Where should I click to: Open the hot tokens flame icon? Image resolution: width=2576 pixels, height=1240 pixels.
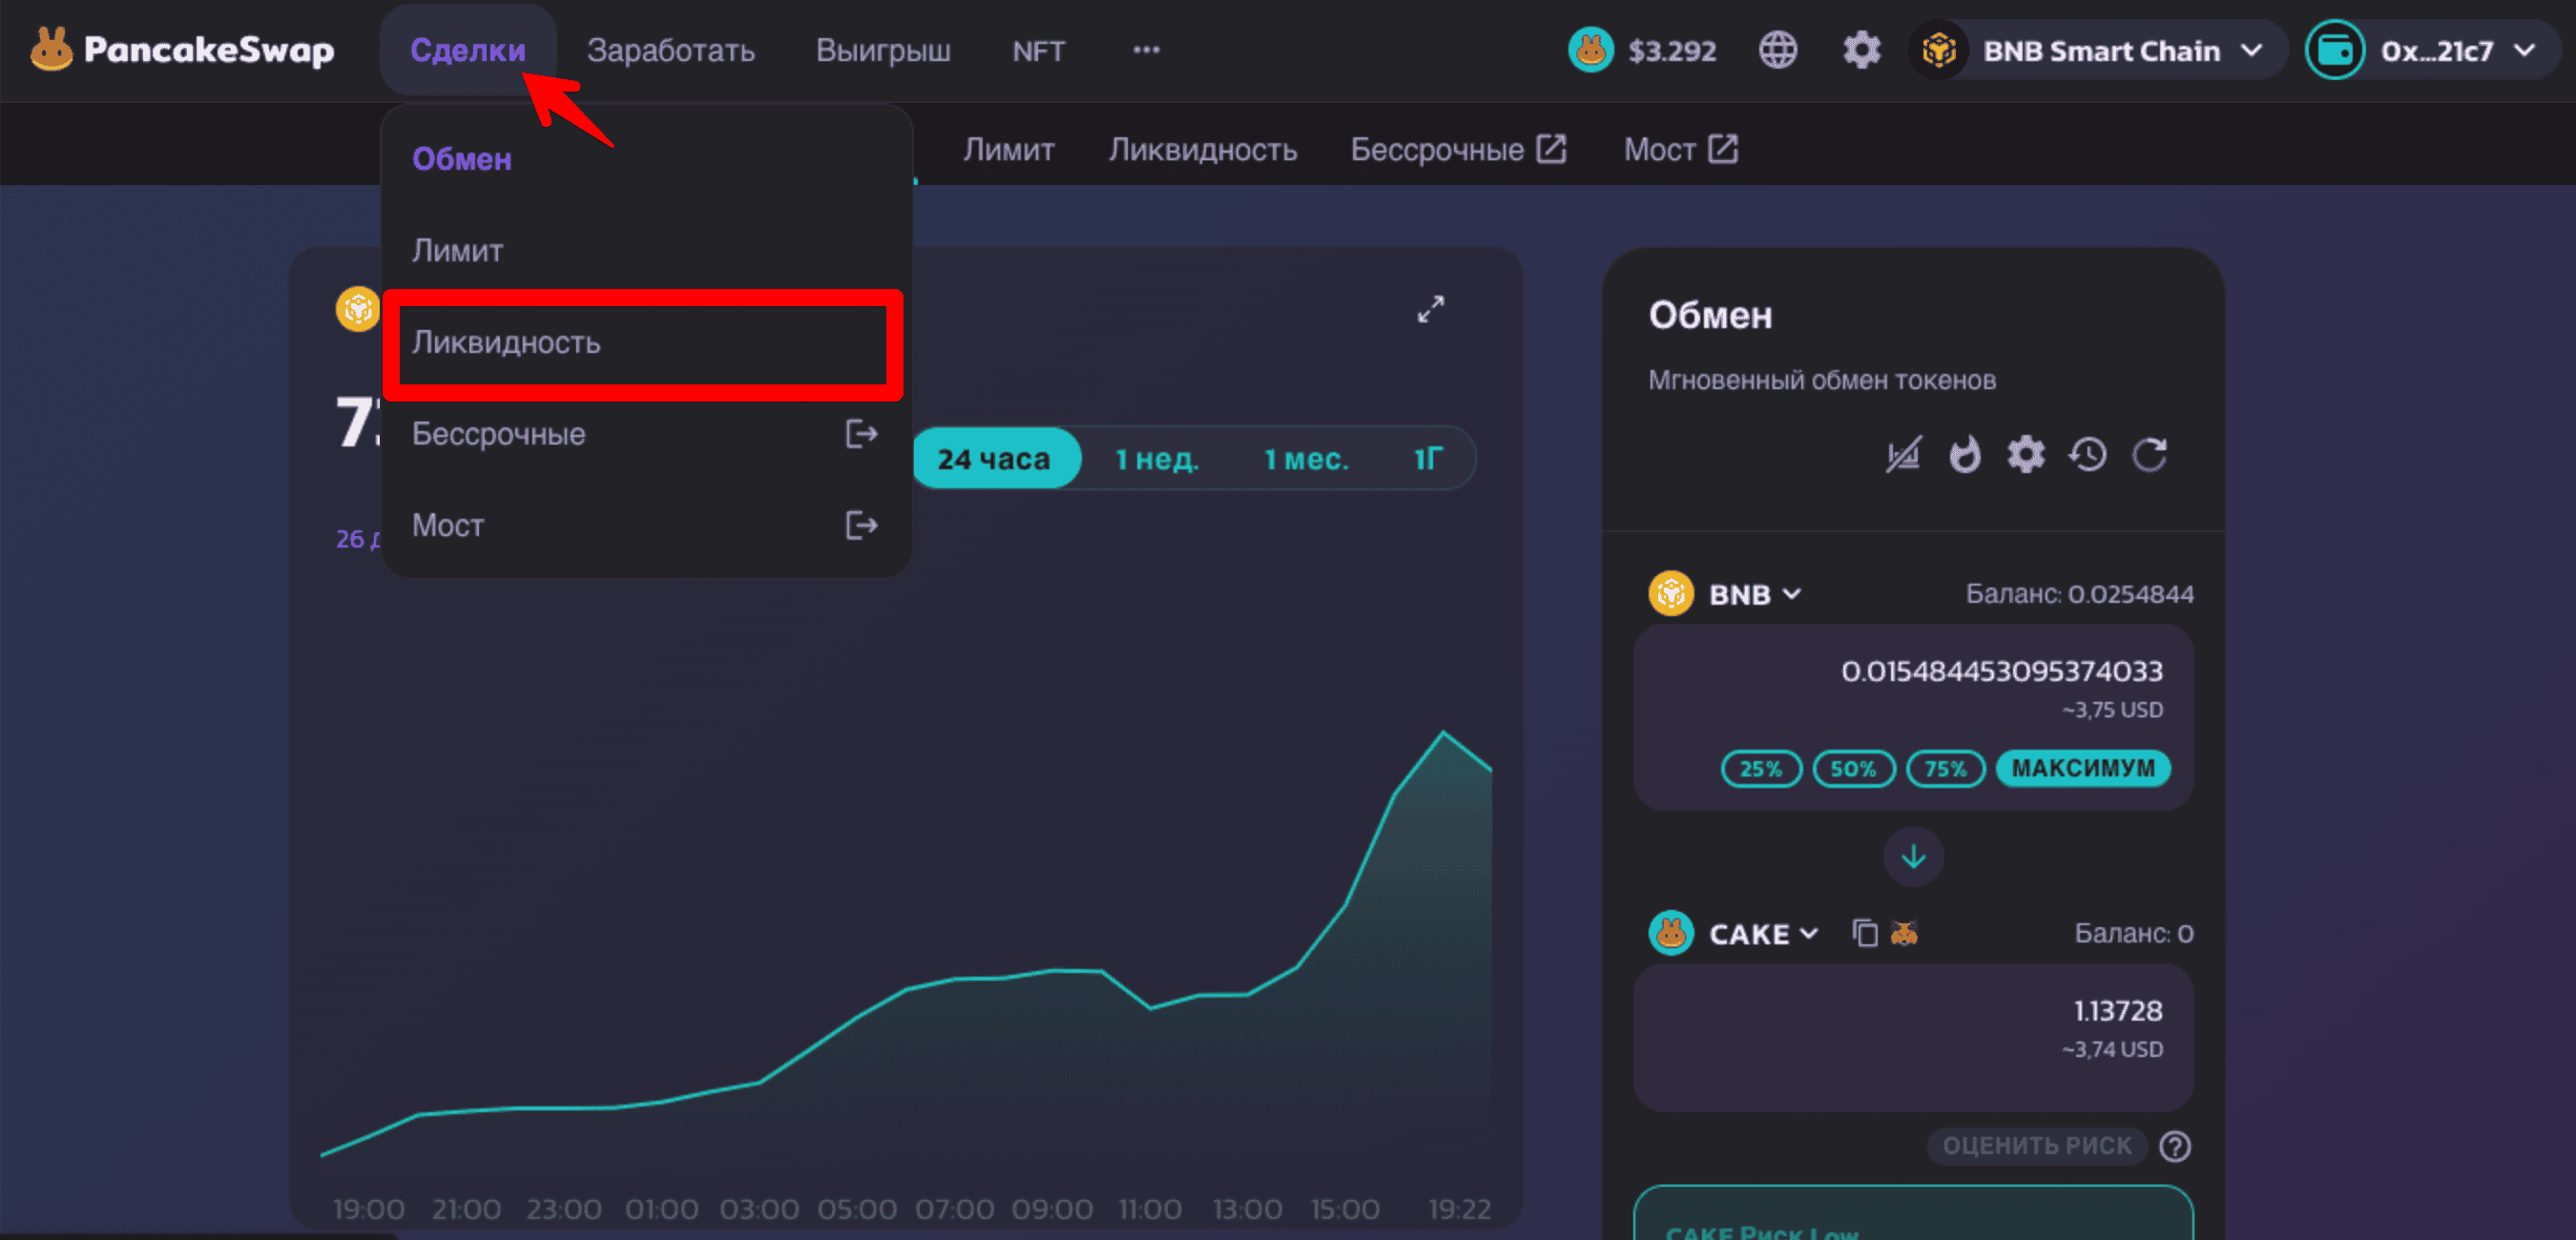(1964, 455)
